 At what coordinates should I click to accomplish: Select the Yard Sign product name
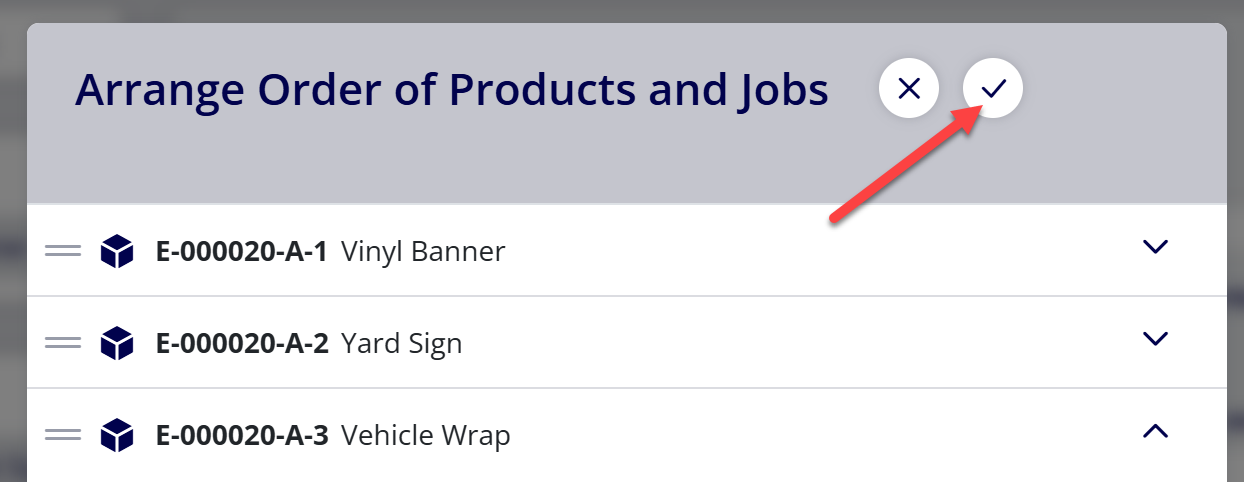(401, 343)
